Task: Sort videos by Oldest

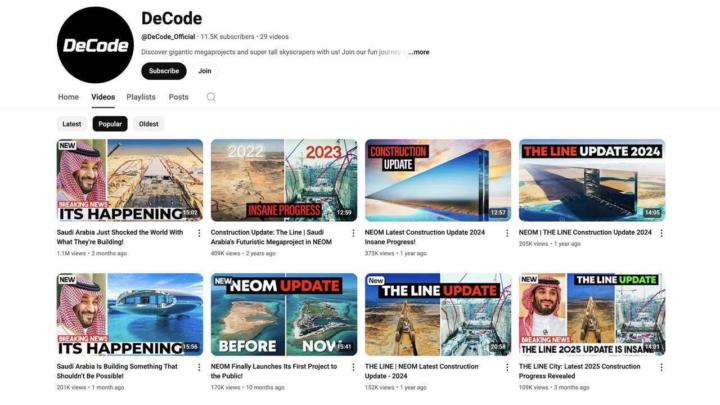Action: (x=148, y=124)
